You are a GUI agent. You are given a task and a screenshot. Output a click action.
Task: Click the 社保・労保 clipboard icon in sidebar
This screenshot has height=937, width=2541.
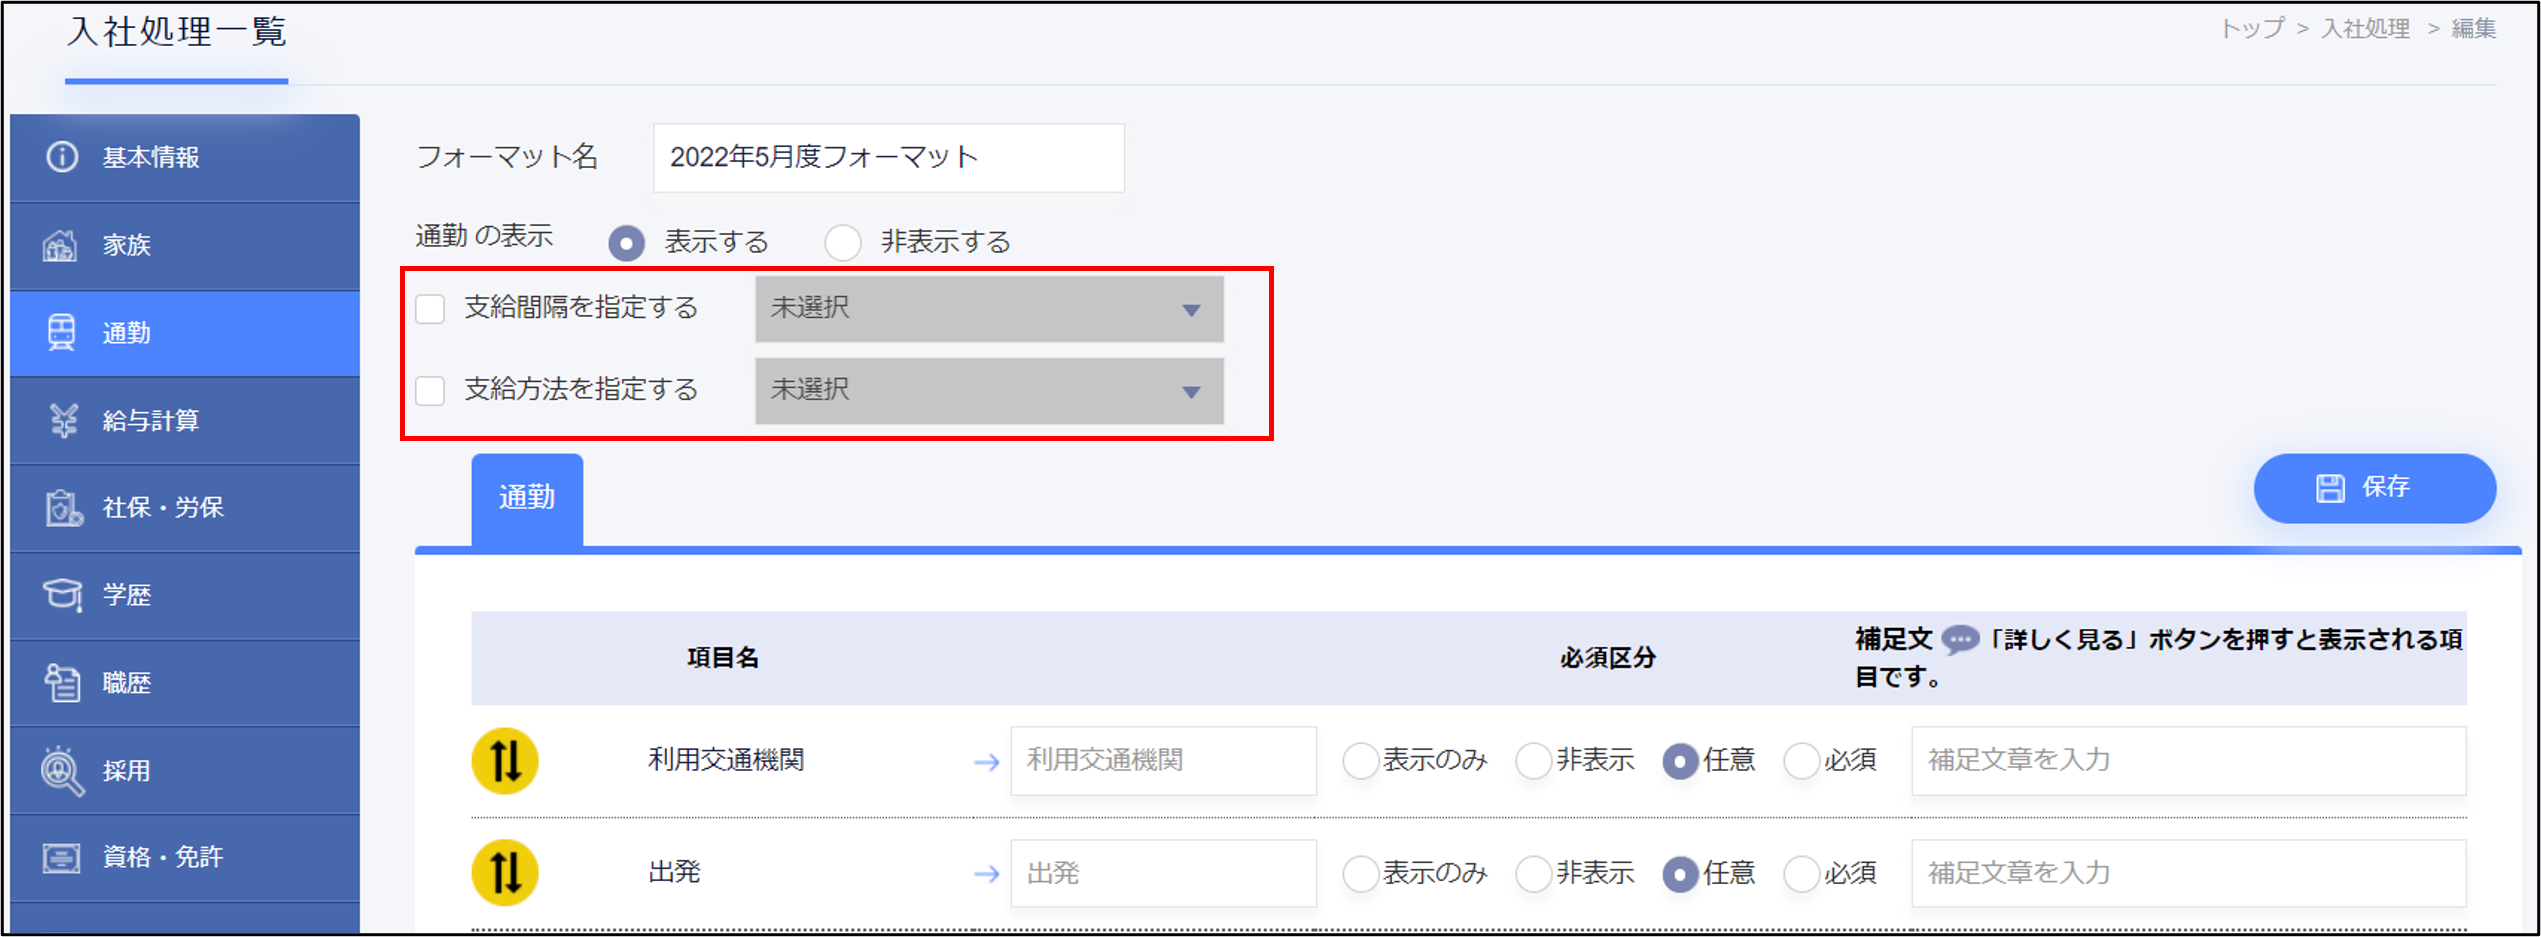[x=63, y=508]
